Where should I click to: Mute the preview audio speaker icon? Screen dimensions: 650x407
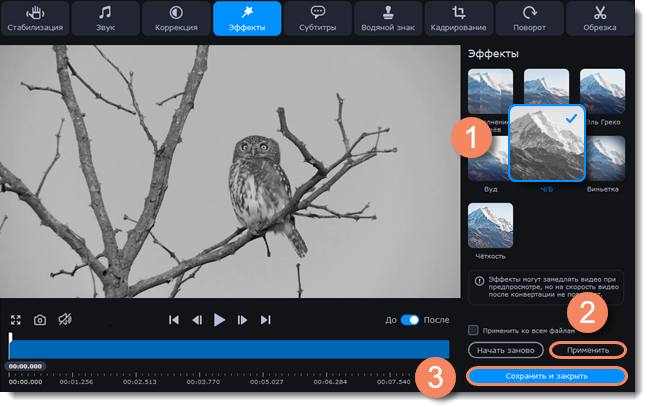[x=64, y=320]
